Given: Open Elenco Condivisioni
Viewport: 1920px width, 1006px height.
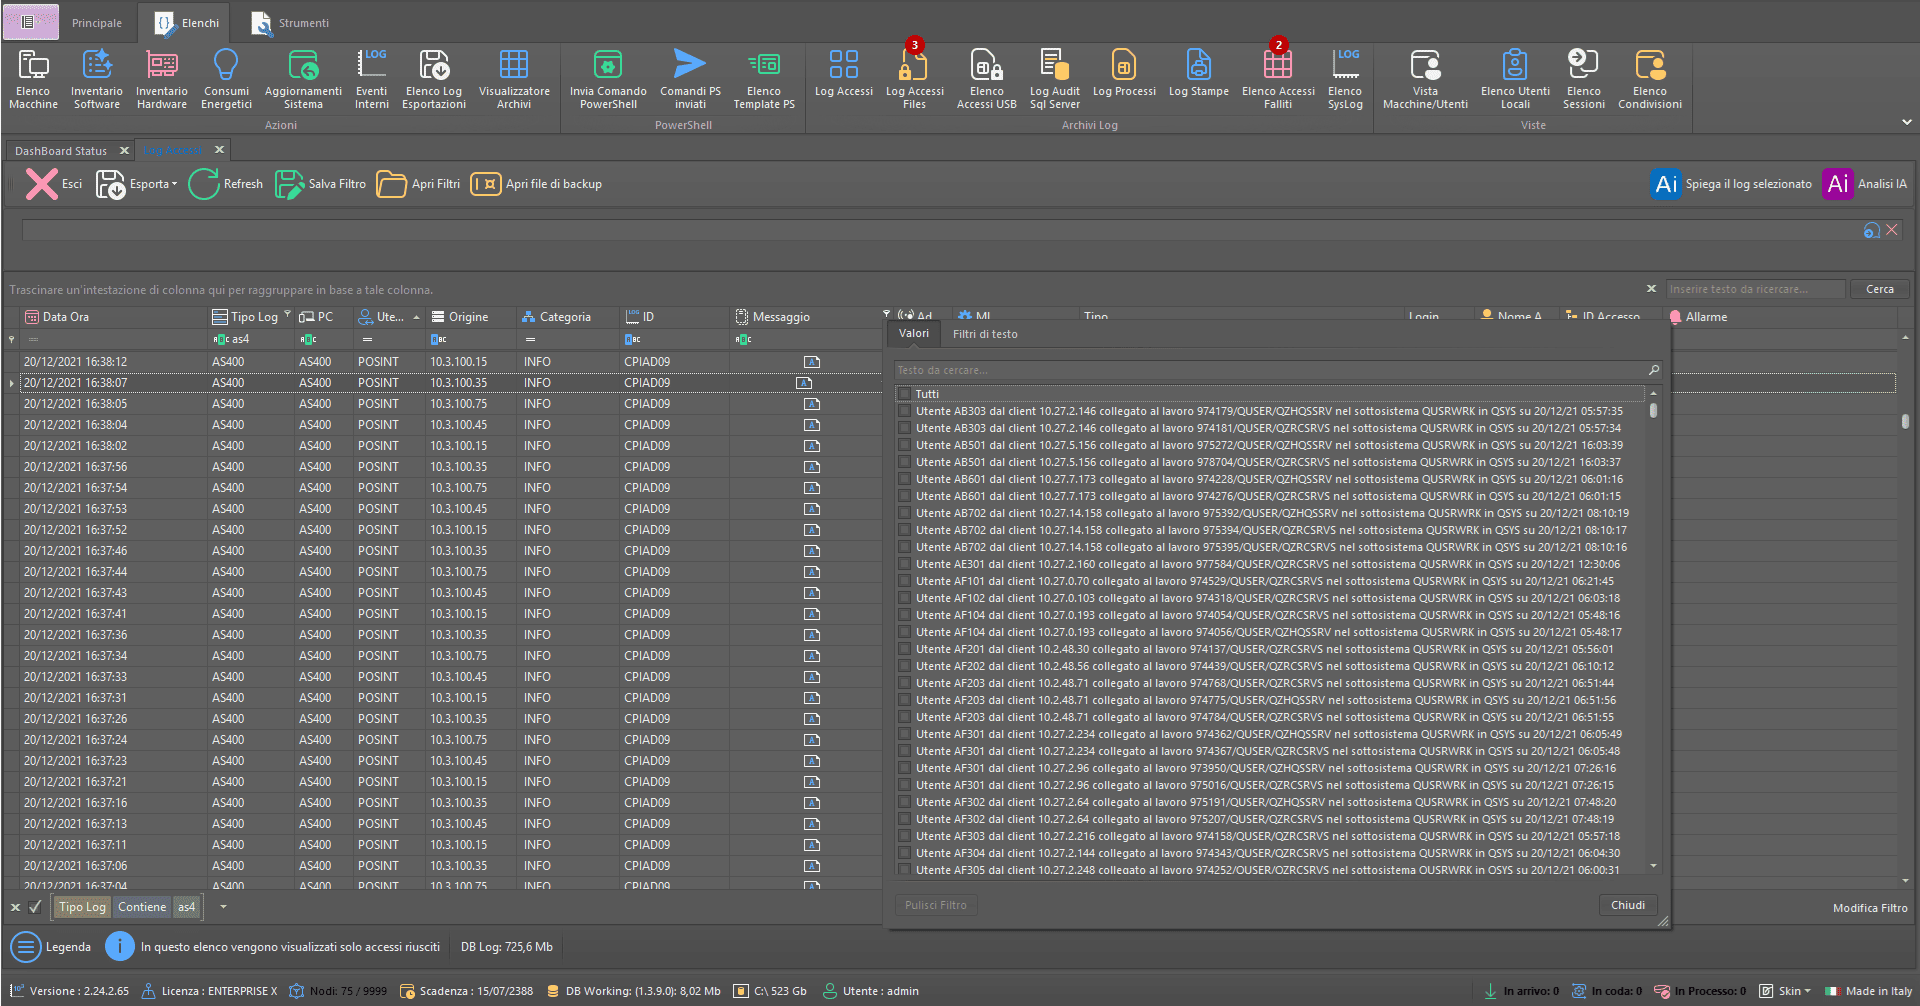Looking at the screenshot, I should click(1650, 79).
